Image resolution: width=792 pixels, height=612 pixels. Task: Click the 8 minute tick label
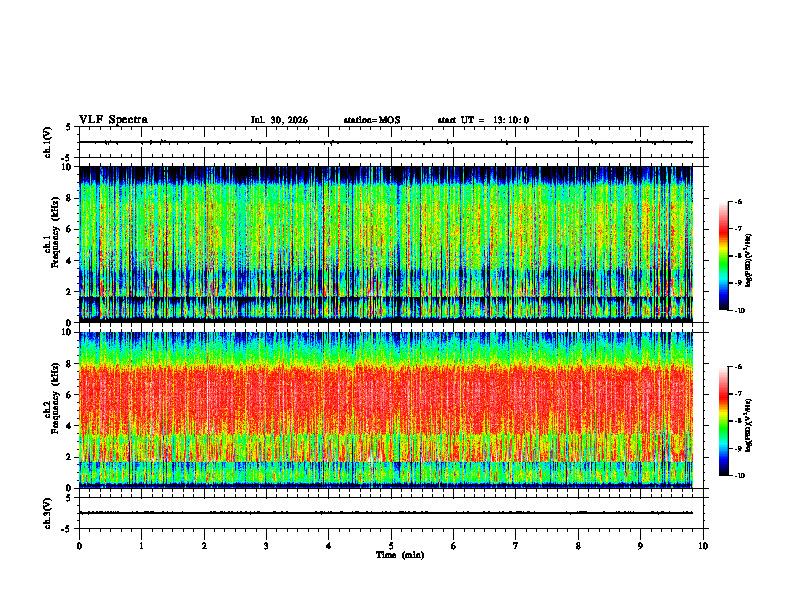578,546
